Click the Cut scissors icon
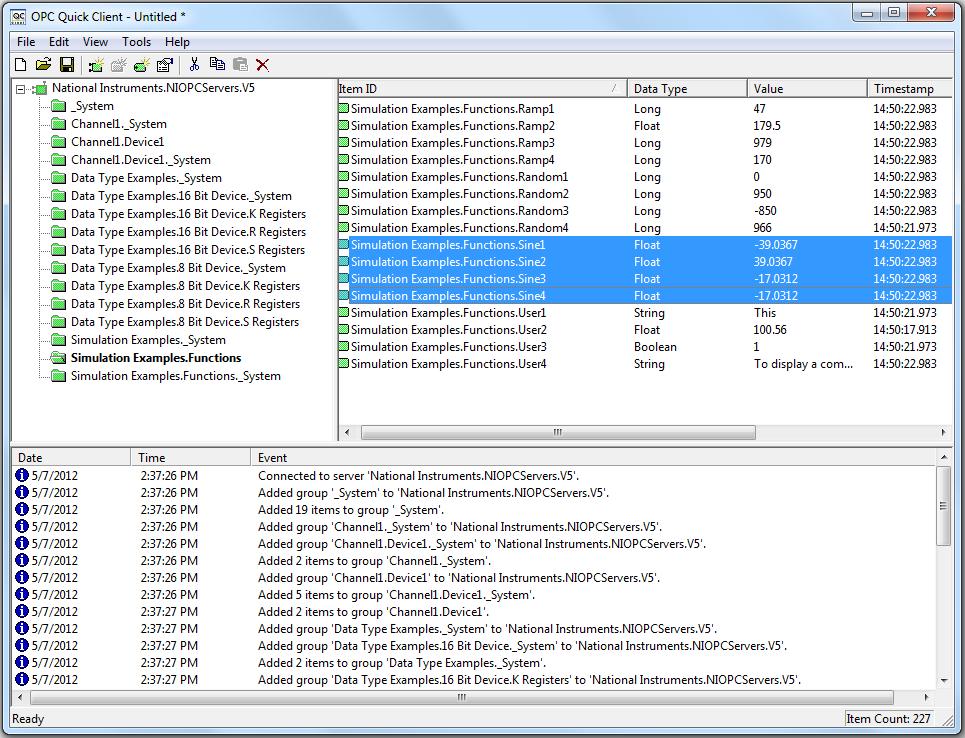Image resolution: width=965 pixels, height=738 pixels. 194,65
